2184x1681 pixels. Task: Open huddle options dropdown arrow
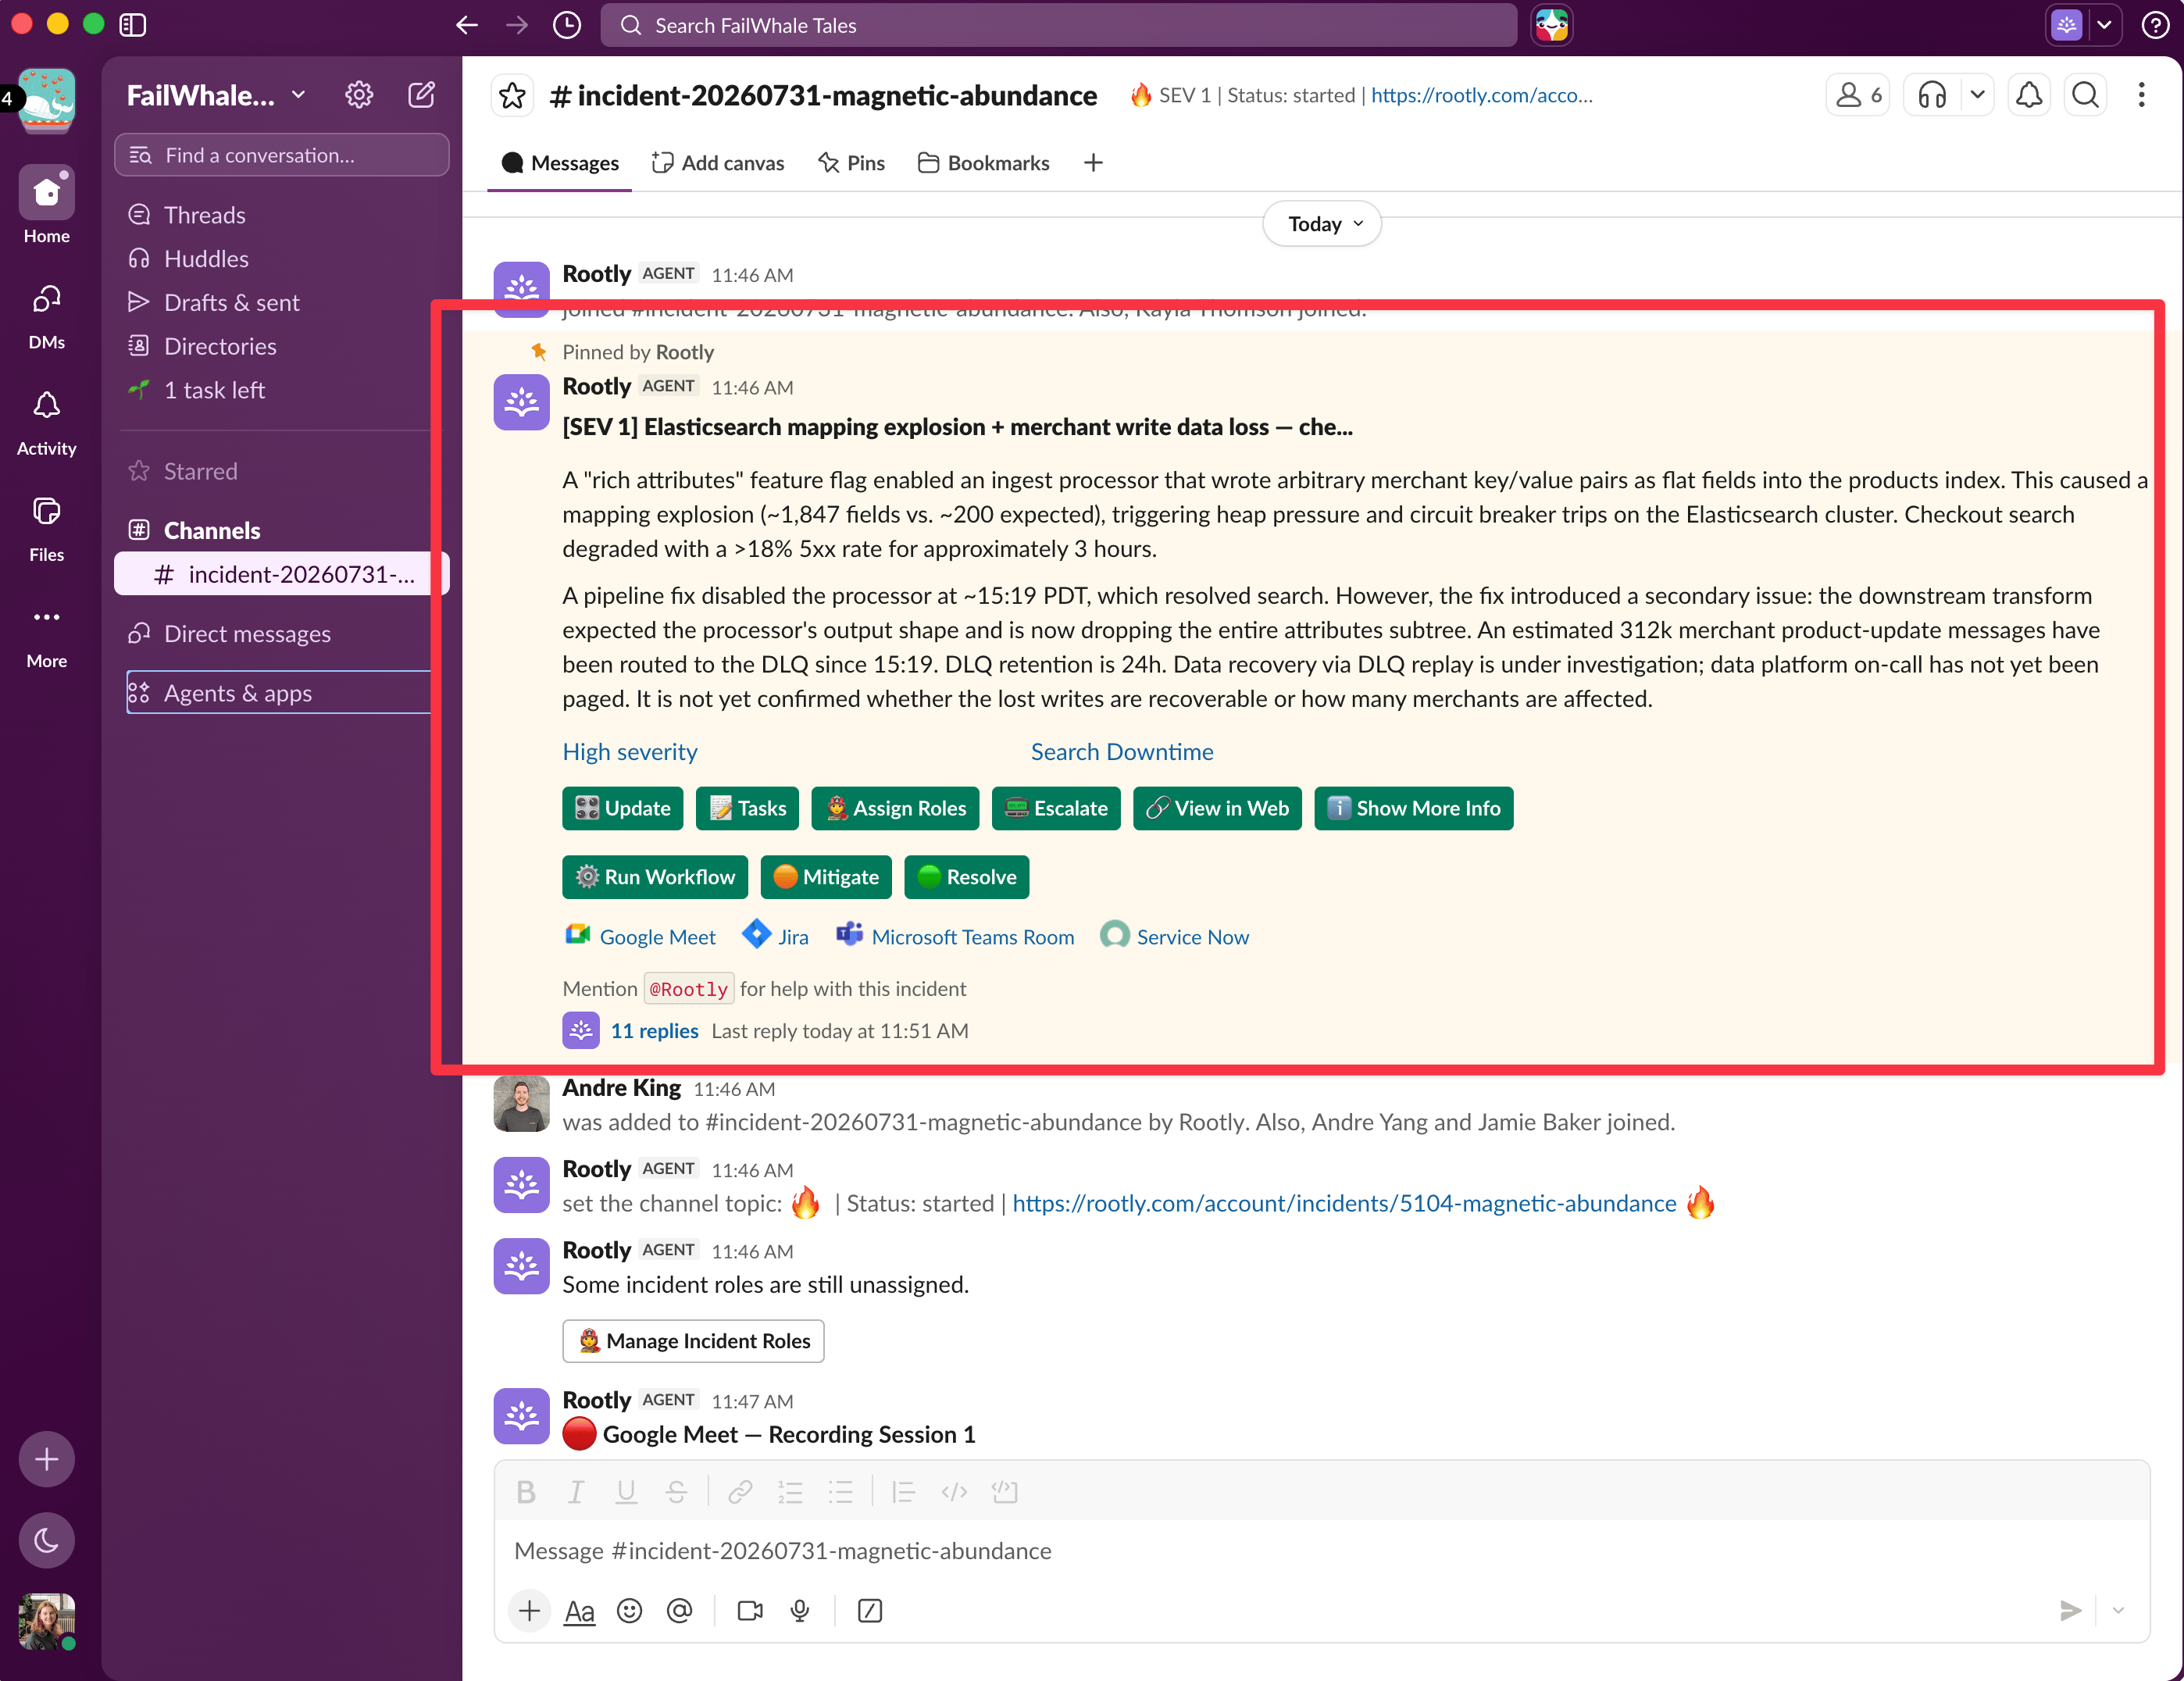[x=1977, y=95]
